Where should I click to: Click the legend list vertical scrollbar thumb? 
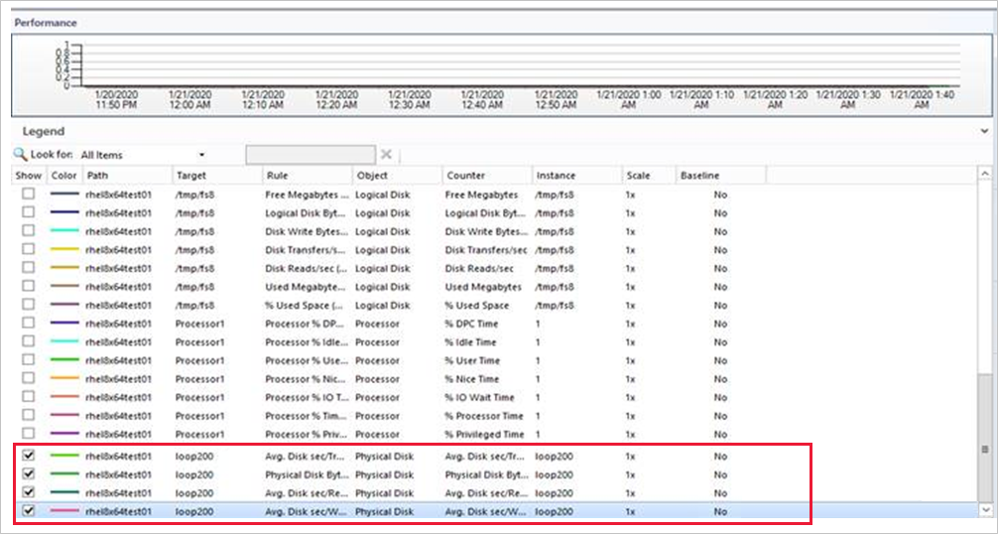coord(985,450)
